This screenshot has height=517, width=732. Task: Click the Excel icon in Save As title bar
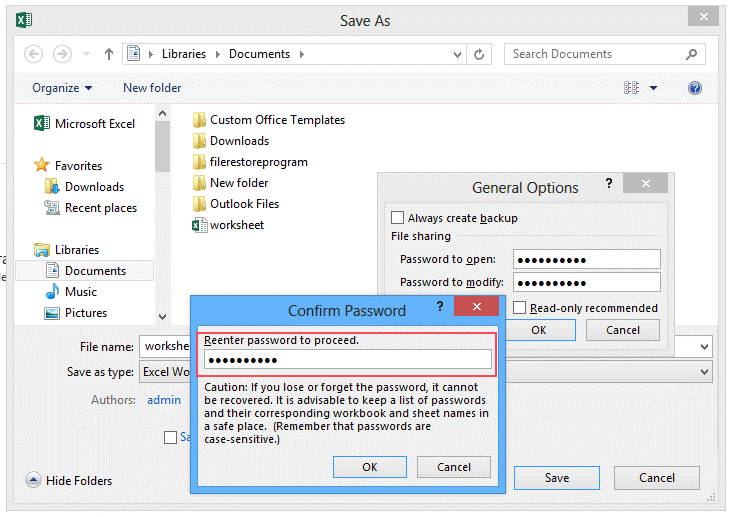pyautogui.click(x=24, y=20)
